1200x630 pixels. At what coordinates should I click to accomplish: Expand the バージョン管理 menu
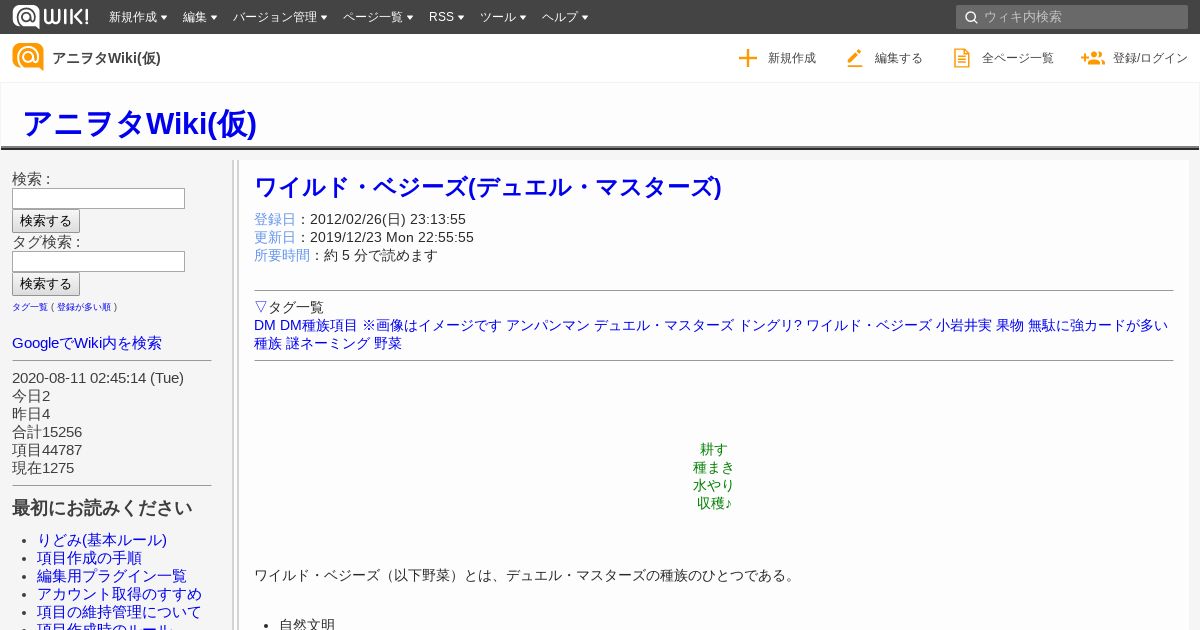pyautogui.click(x=281, y=17)
